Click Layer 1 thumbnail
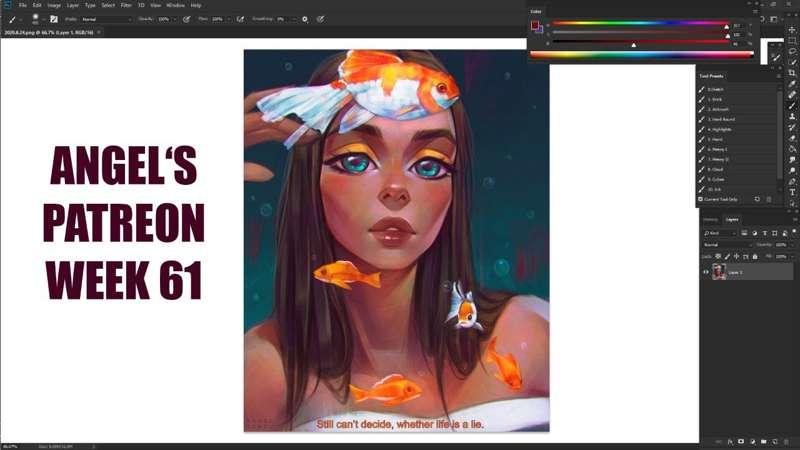This screenshot has height=450, width=800. 719,272
